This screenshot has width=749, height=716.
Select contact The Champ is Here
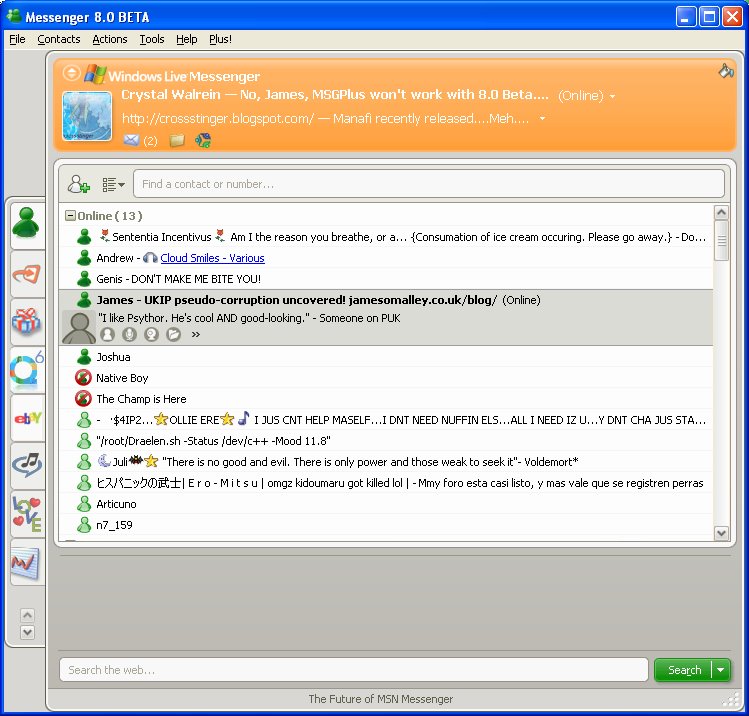point(385,398)
